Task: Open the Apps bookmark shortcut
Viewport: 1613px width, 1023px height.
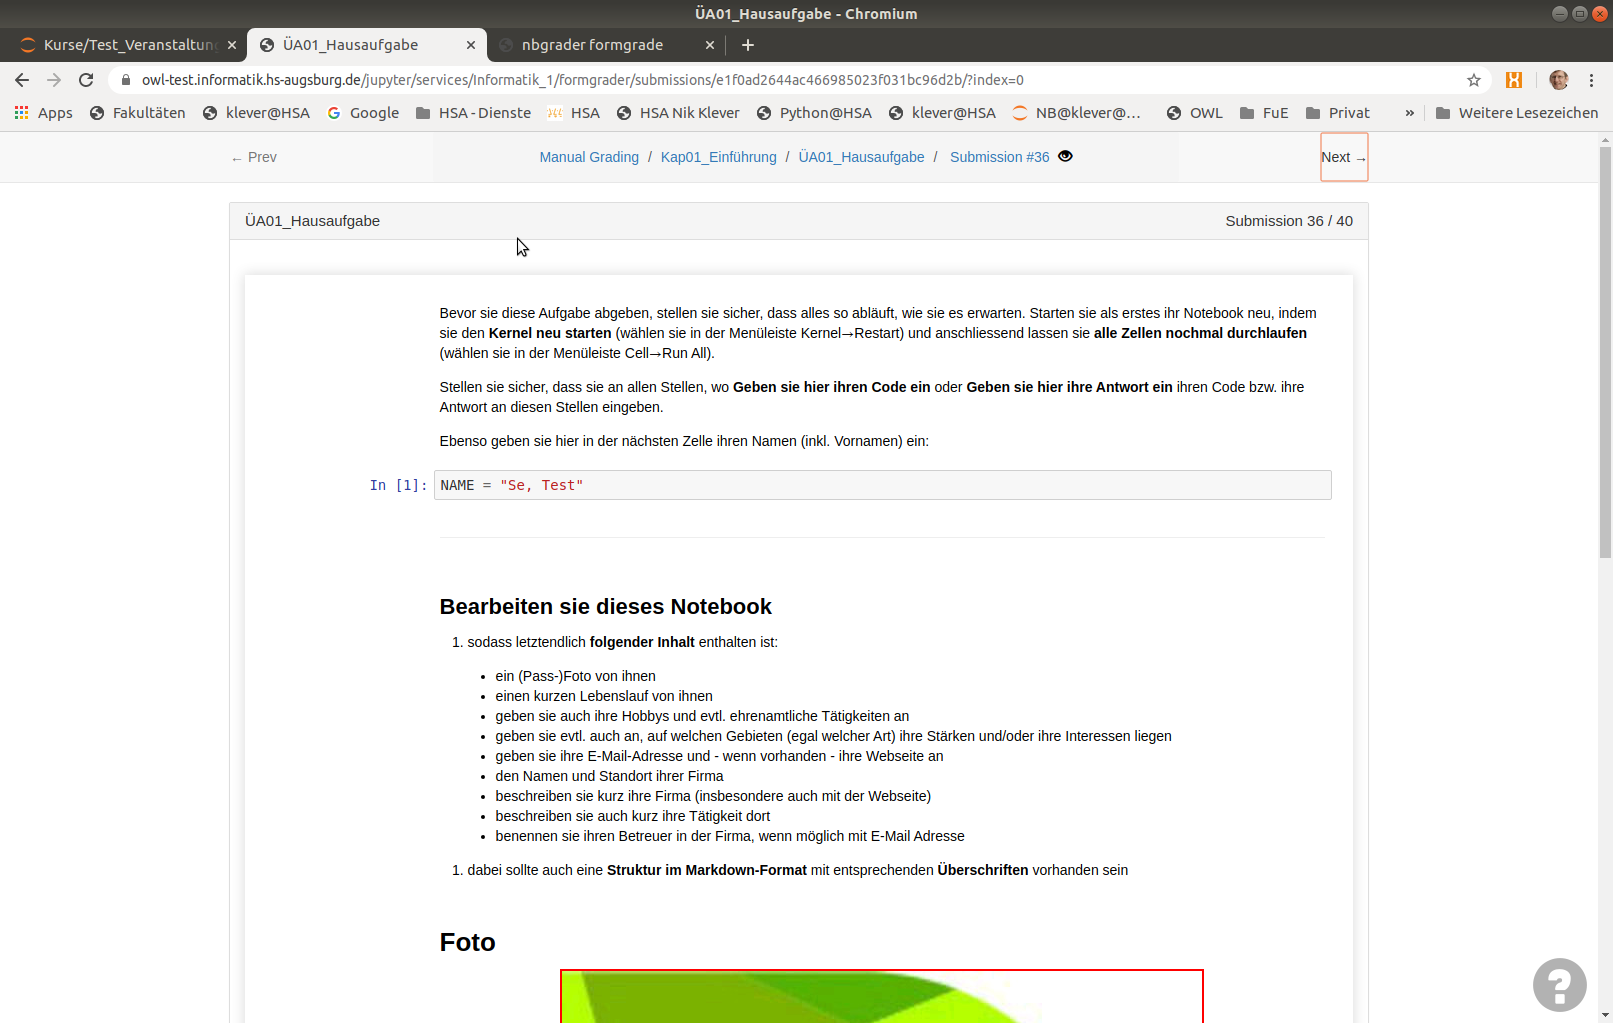Action: coord(43,113)
